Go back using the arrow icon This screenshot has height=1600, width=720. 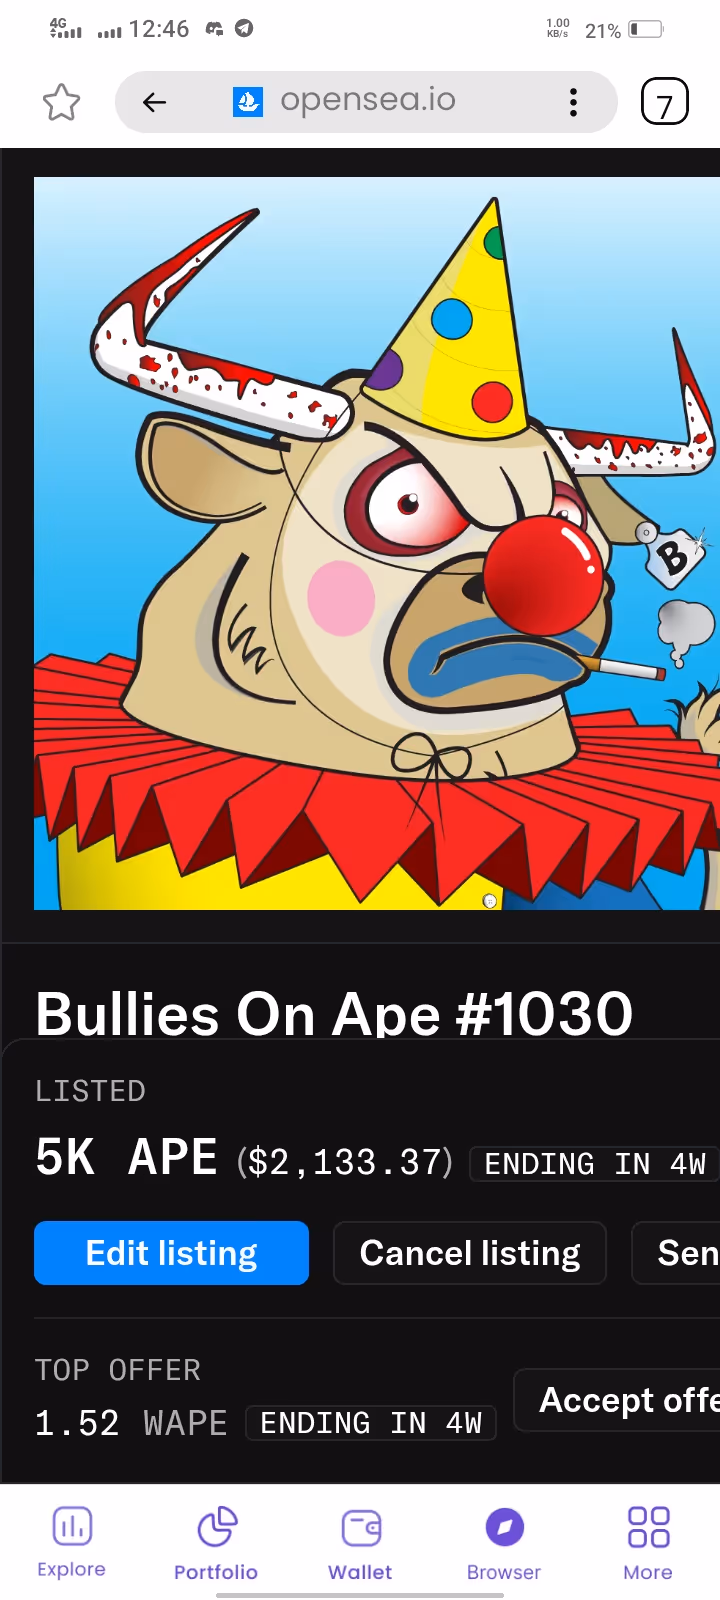coord(154,102)
